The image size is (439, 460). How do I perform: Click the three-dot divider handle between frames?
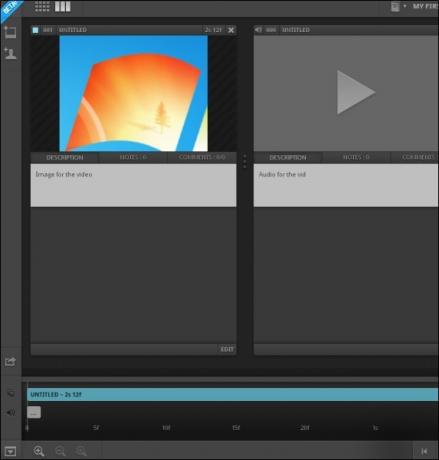point(245,161)
